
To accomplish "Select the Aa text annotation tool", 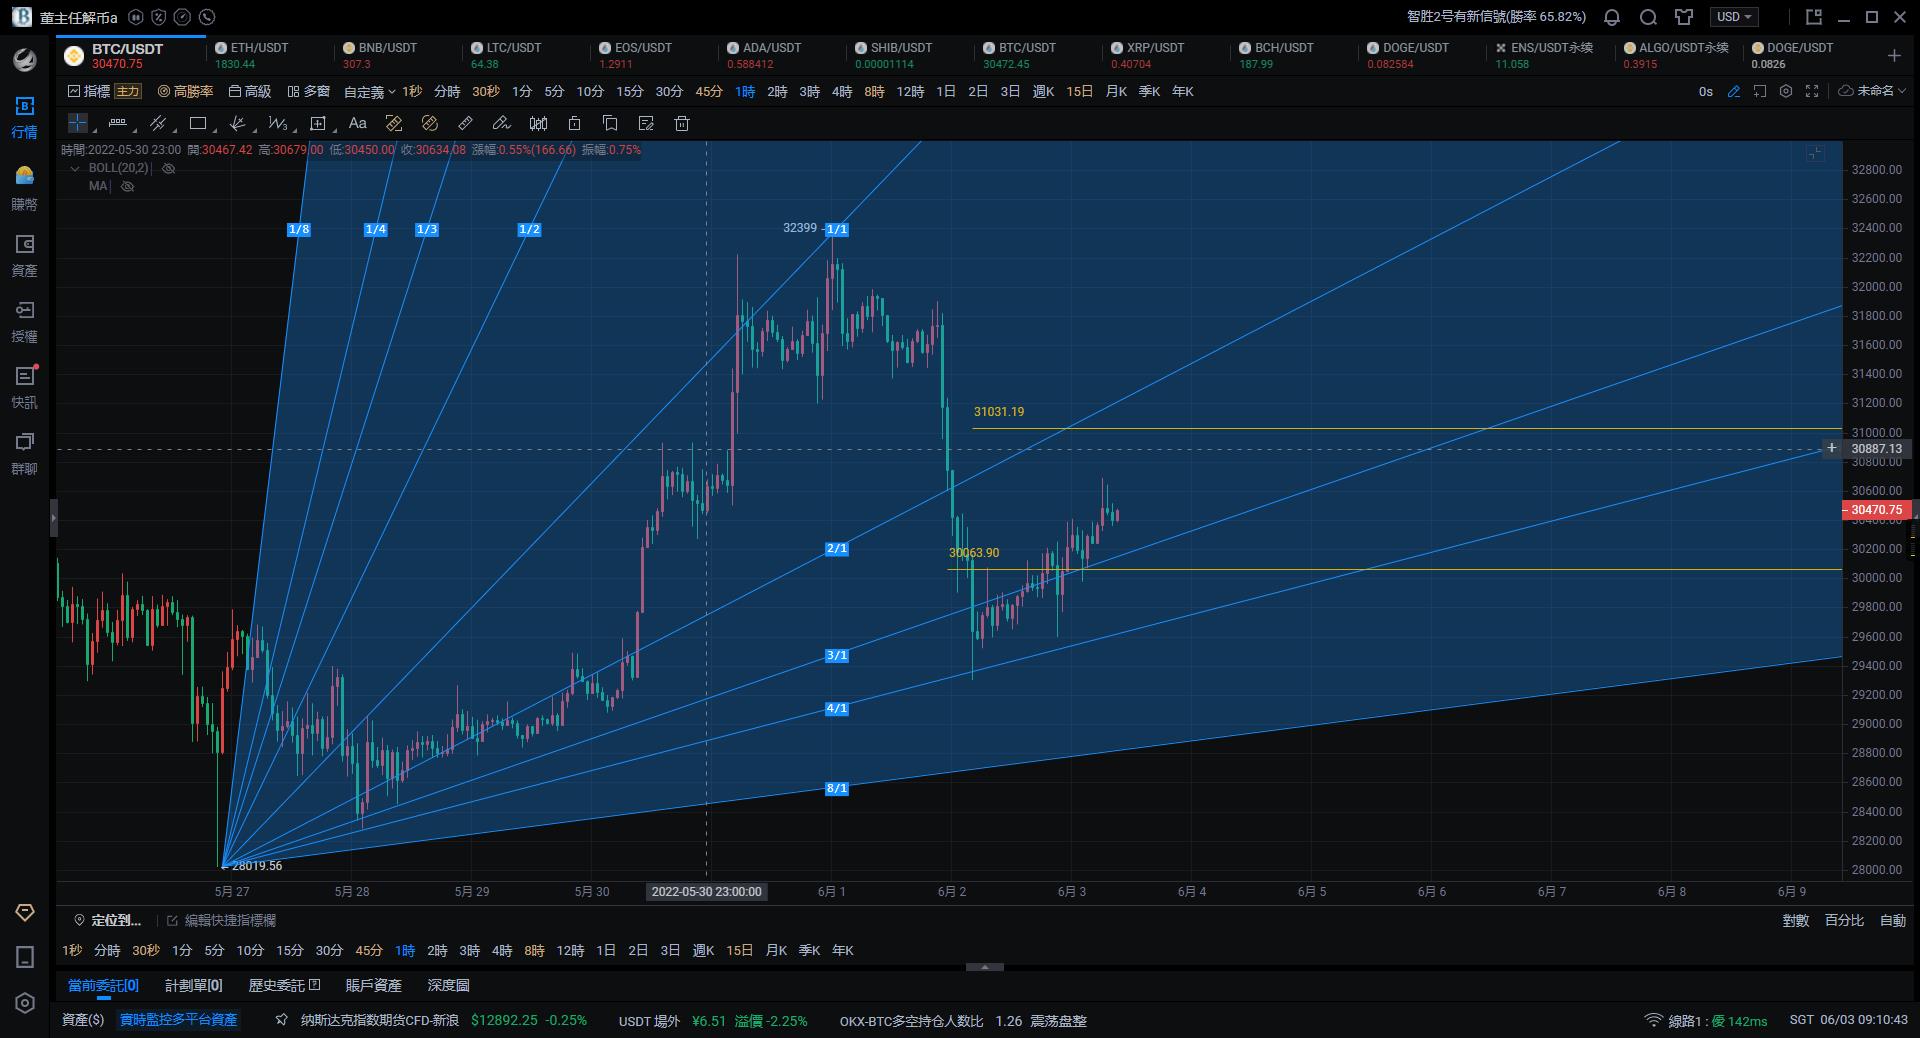I will [x=358, y=123].
